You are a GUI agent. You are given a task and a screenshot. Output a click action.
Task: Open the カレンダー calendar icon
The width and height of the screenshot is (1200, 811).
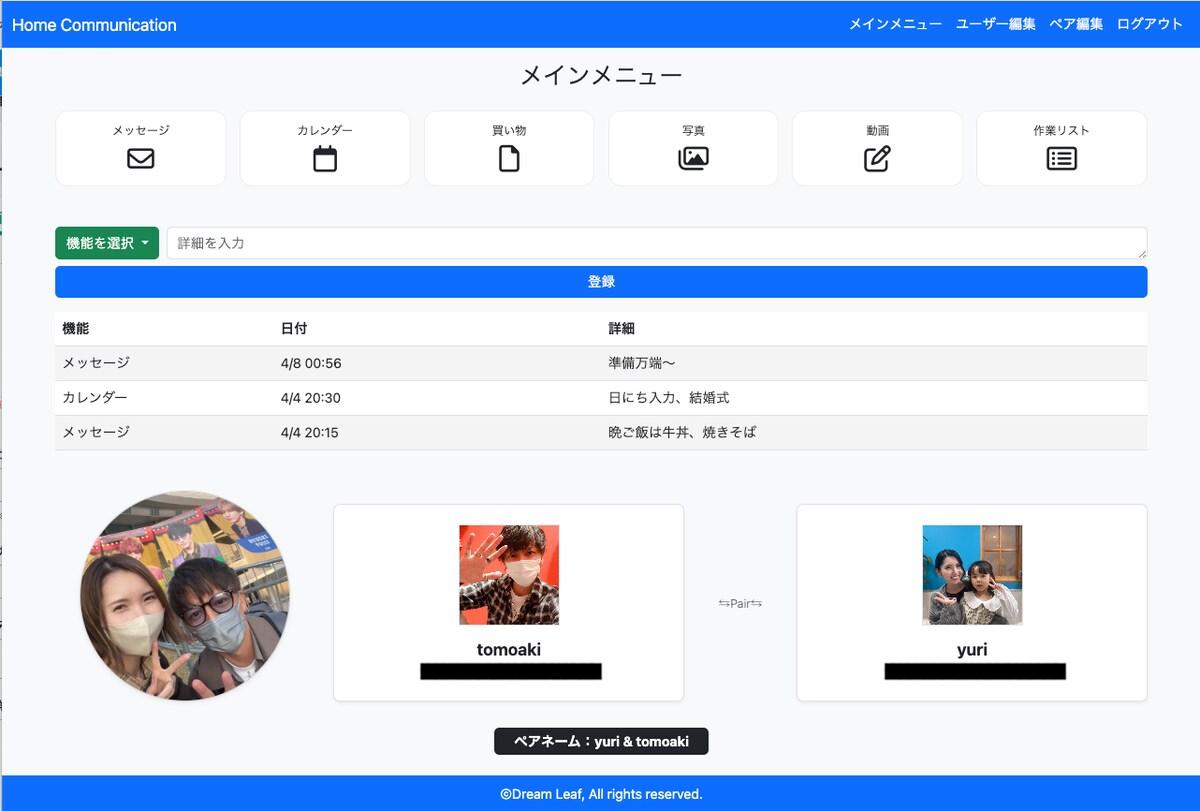point(325,158)
